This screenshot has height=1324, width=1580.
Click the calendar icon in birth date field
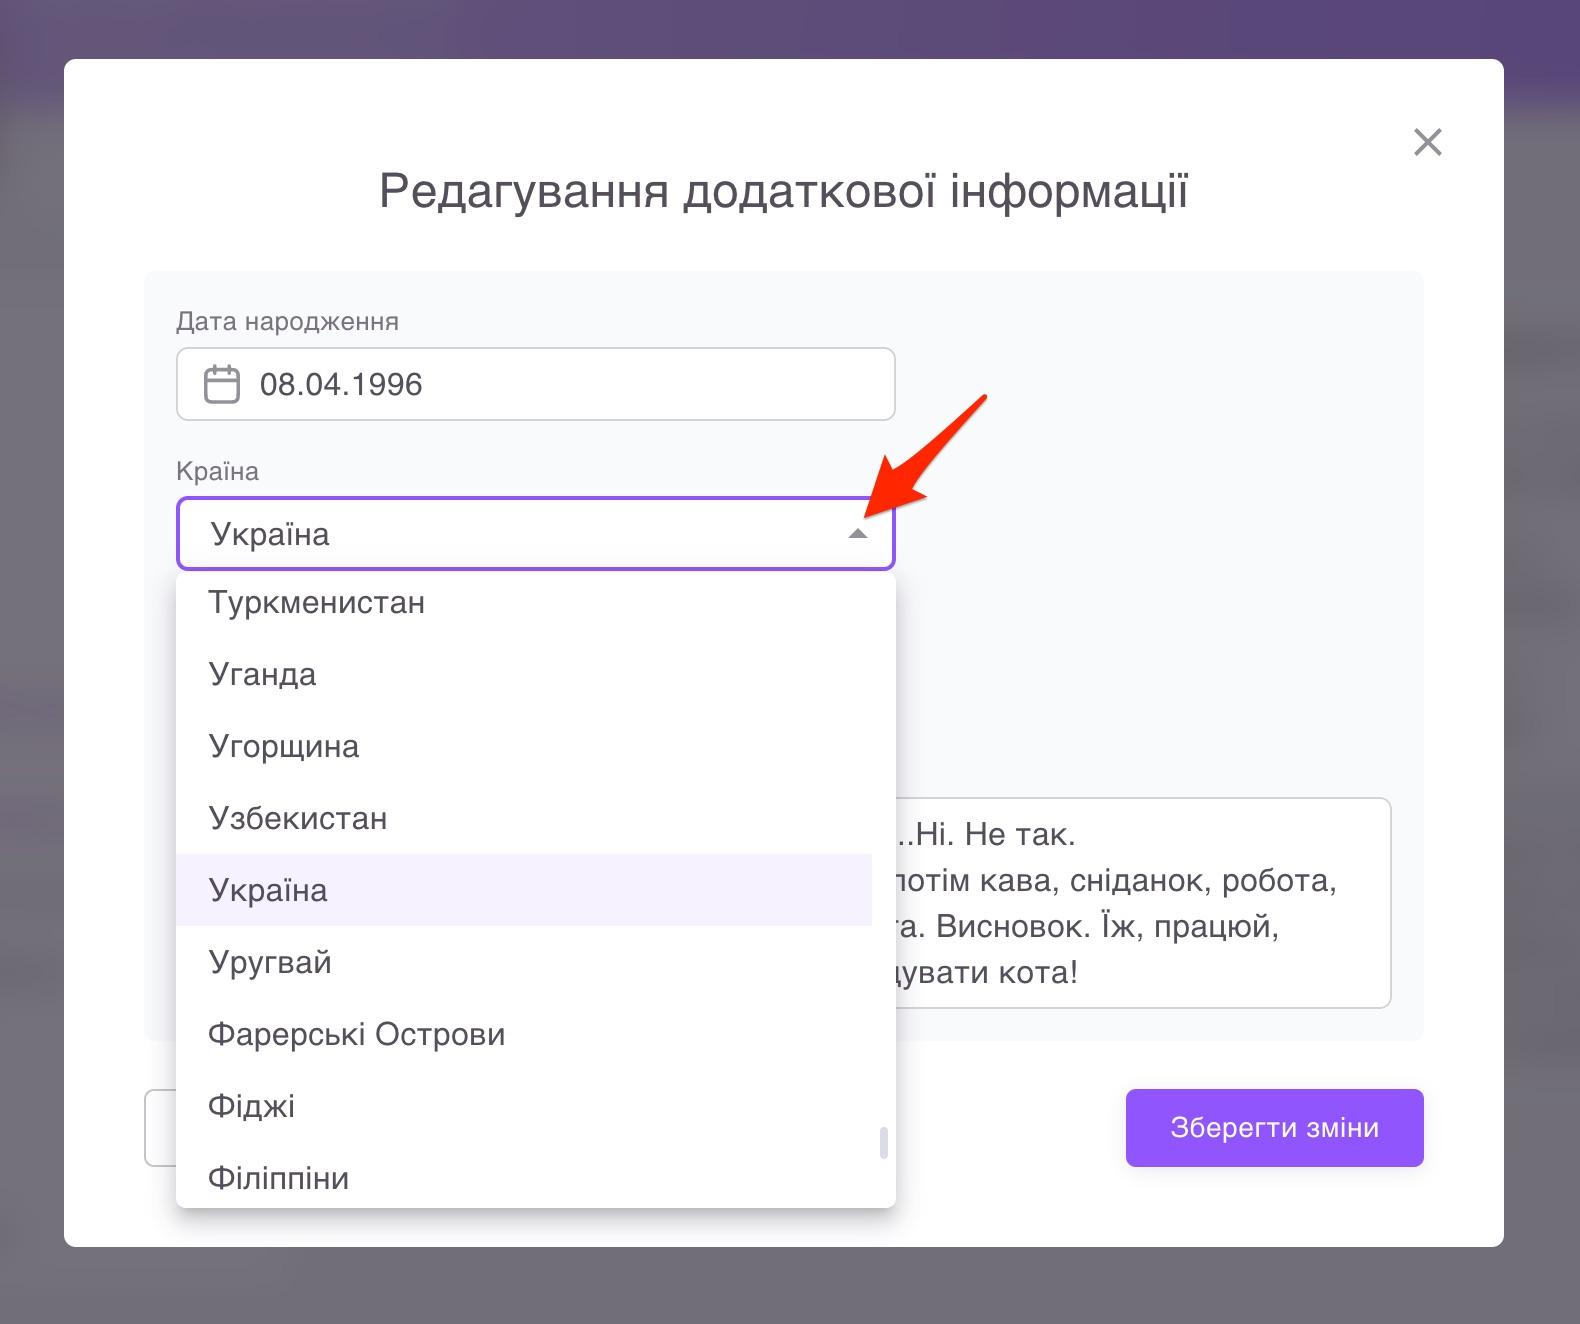221,384
